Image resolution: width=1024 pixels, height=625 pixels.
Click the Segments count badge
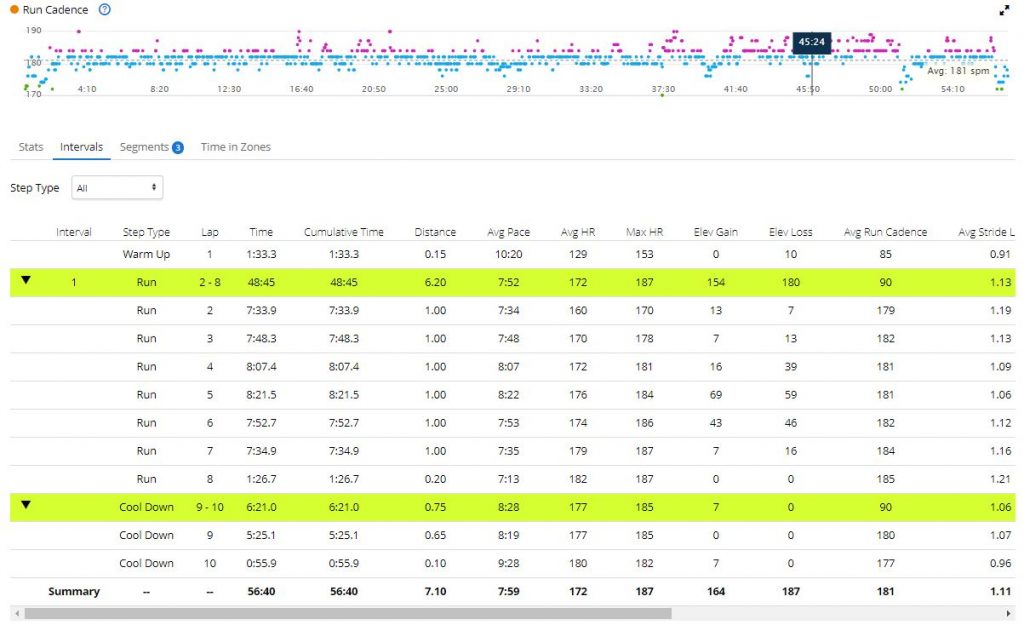coord(177,148)
